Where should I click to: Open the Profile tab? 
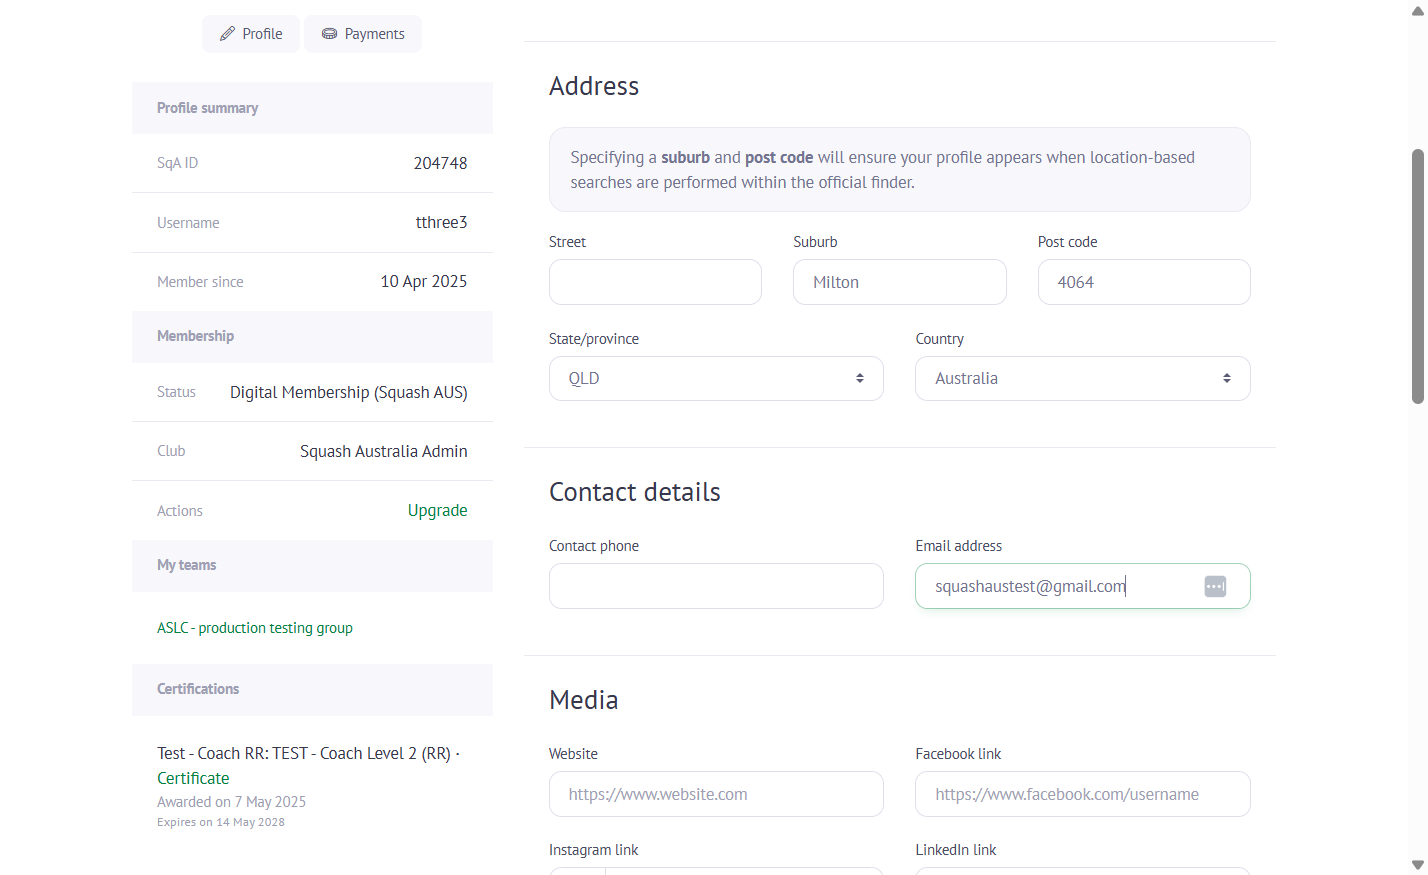click(251, 34)
